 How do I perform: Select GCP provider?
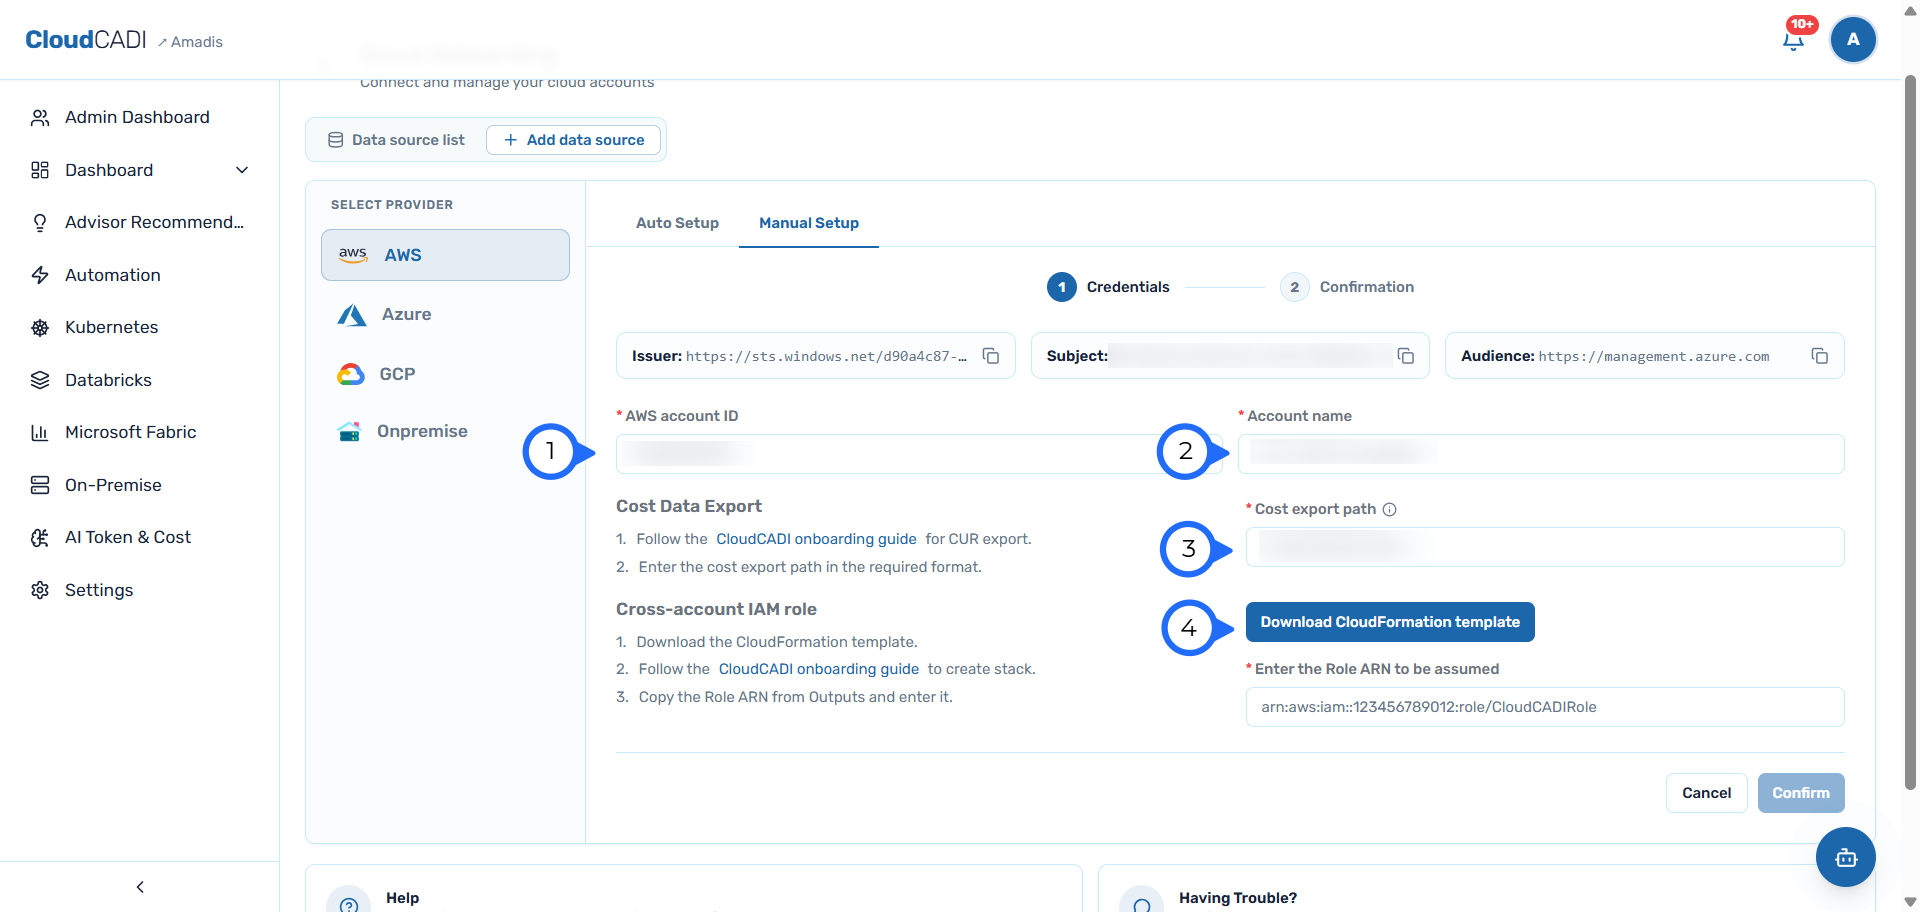coord(445,374)
